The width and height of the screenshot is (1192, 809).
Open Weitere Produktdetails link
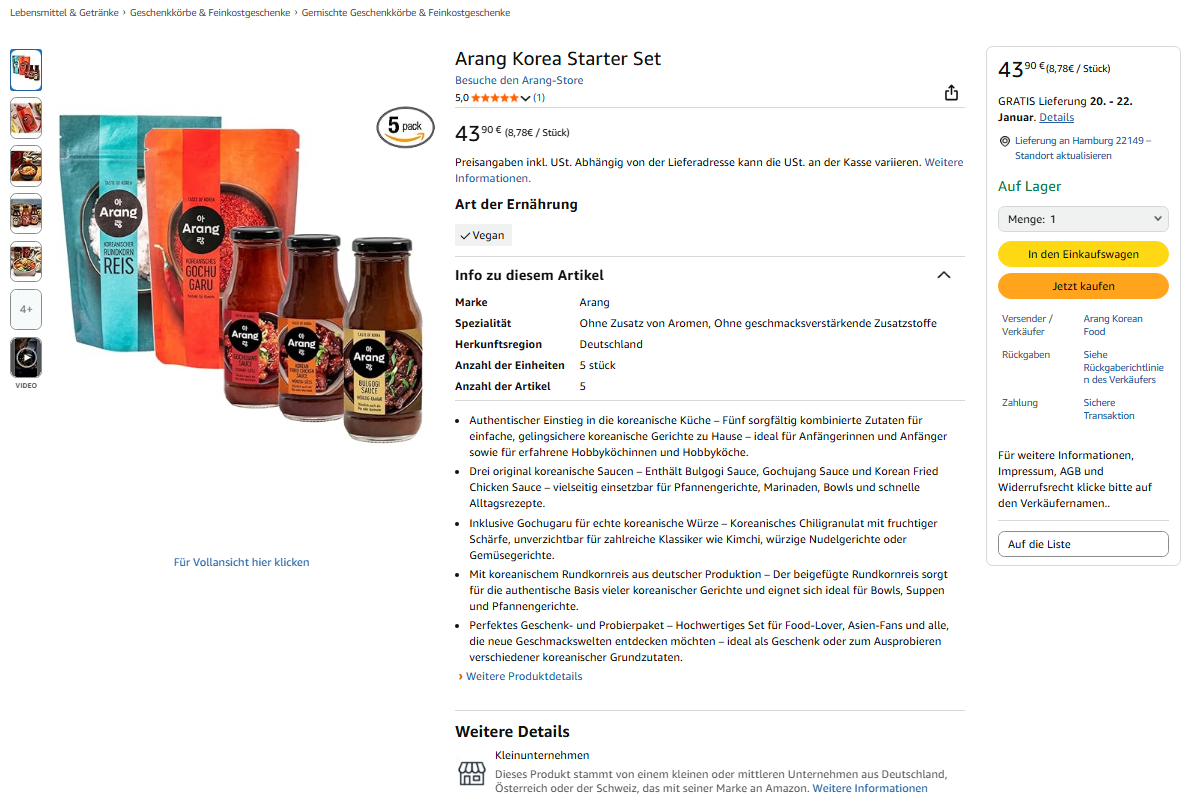[524, 676]
